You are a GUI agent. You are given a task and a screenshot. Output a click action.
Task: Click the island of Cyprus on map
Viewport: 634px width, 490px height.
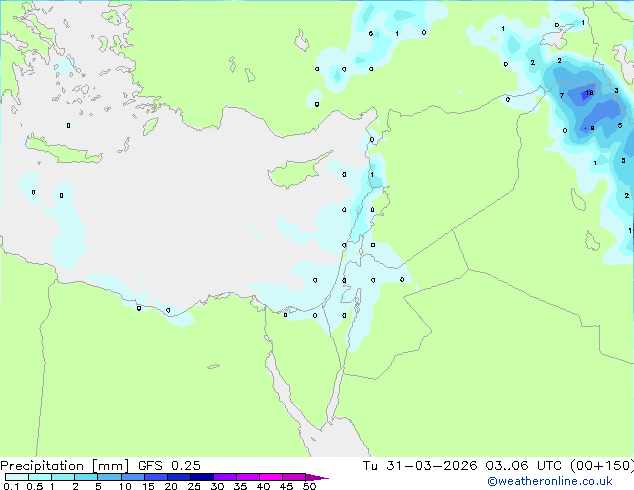(x=295, y=171)
